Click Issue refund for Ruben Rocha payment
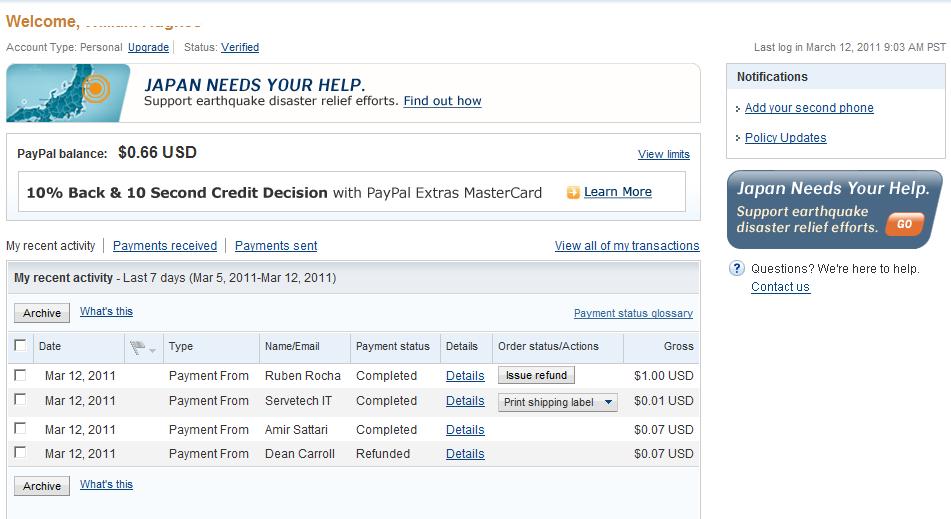The image size is (951, 519). (x=536, y=375)
